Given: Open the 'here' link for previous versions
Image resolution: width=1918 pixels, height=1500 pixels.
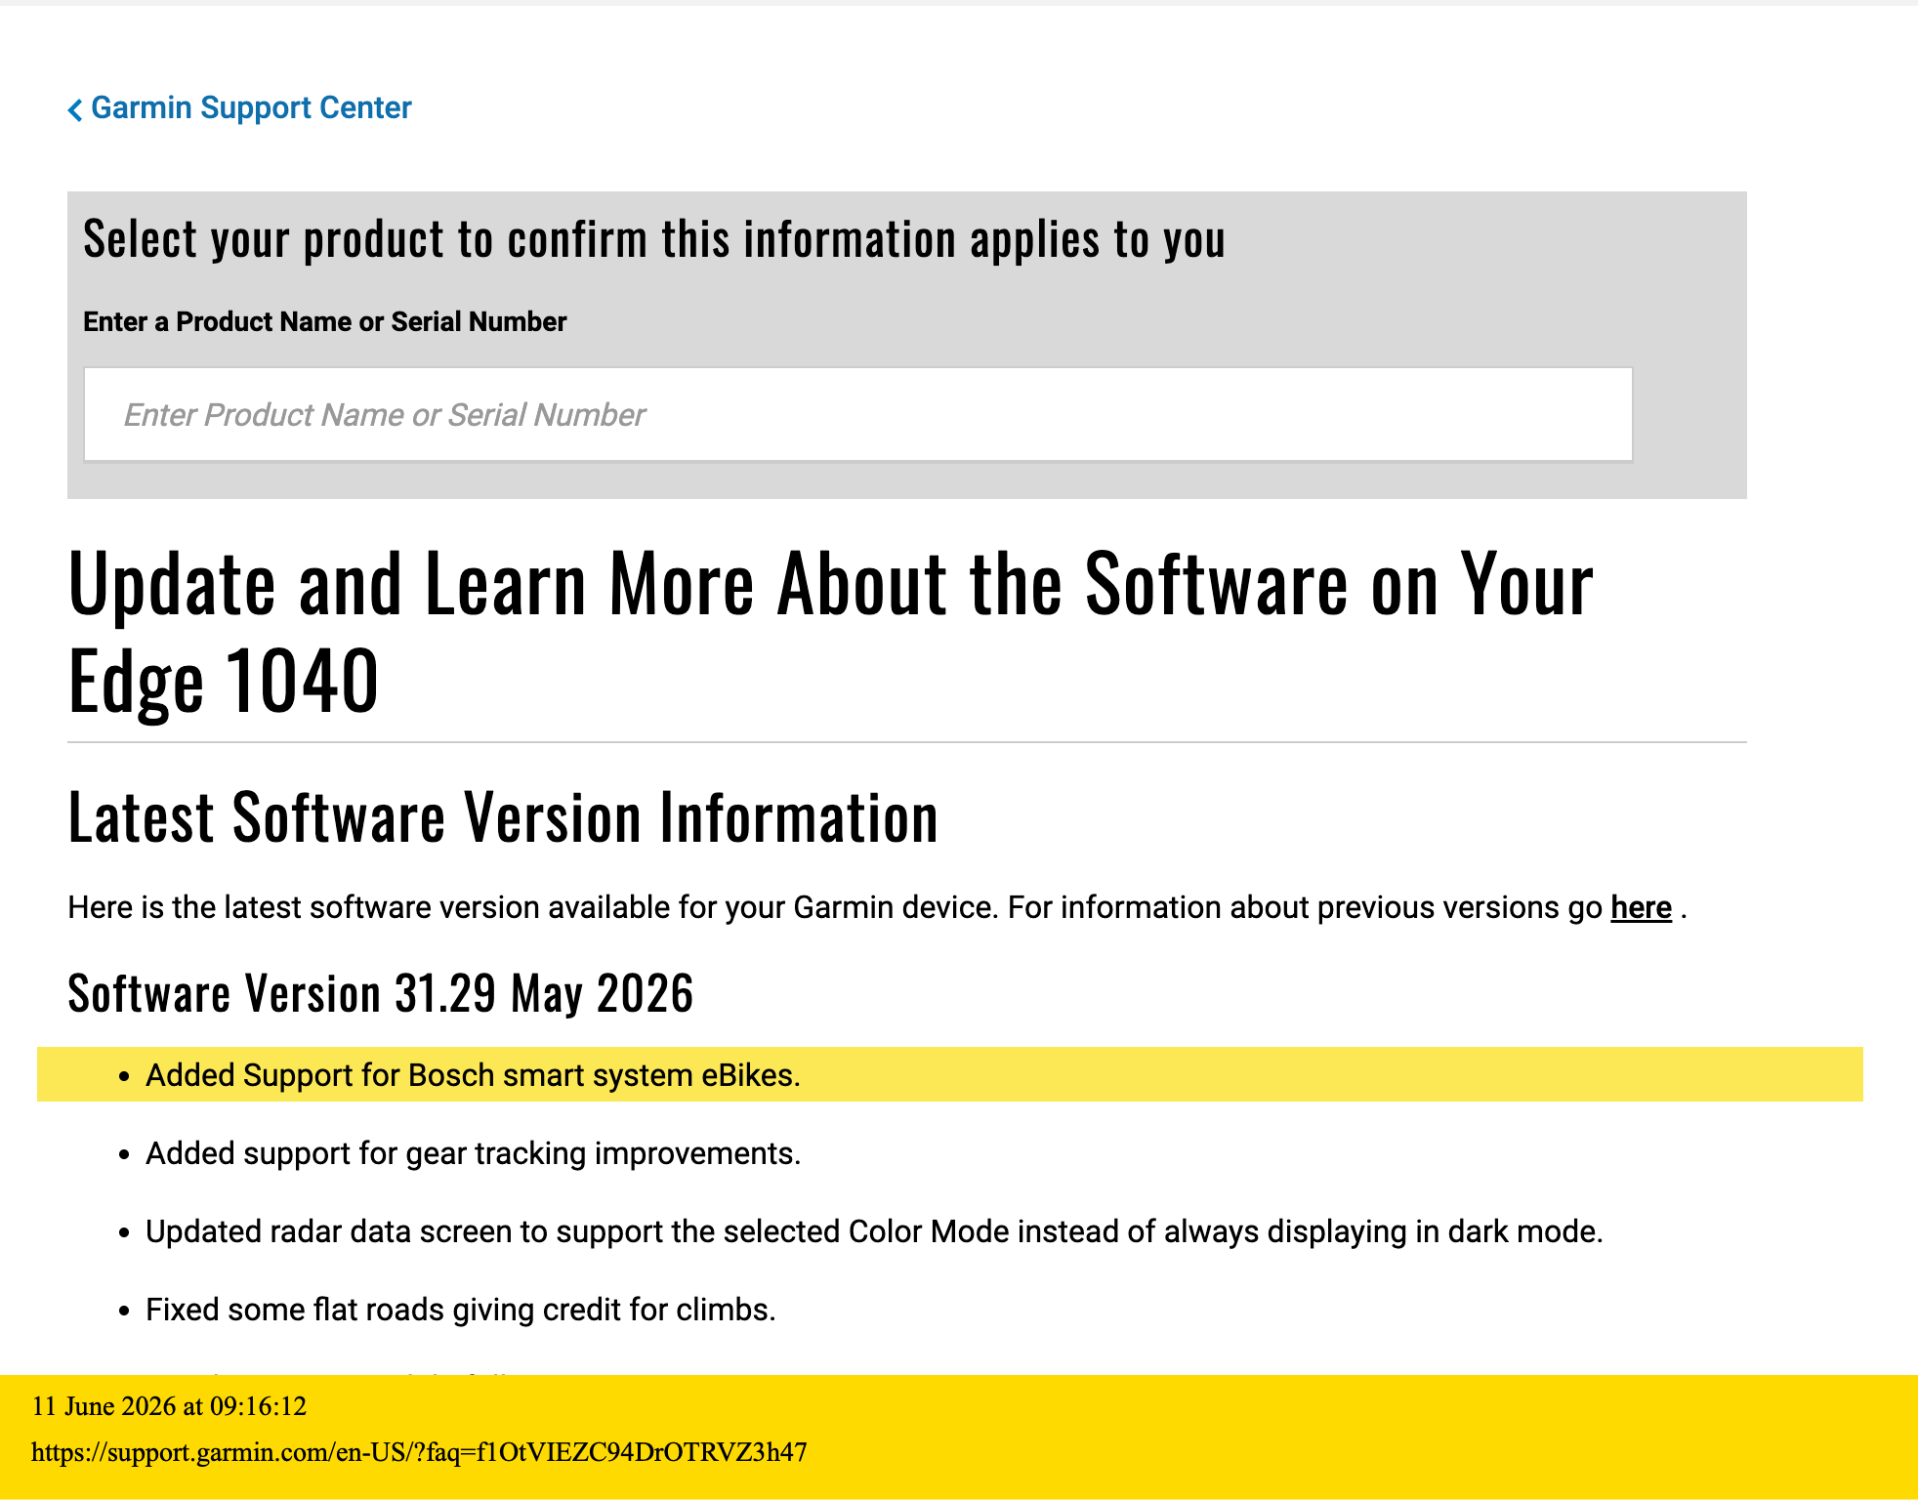Looking at the screenshot, I should coord(1640,907).
